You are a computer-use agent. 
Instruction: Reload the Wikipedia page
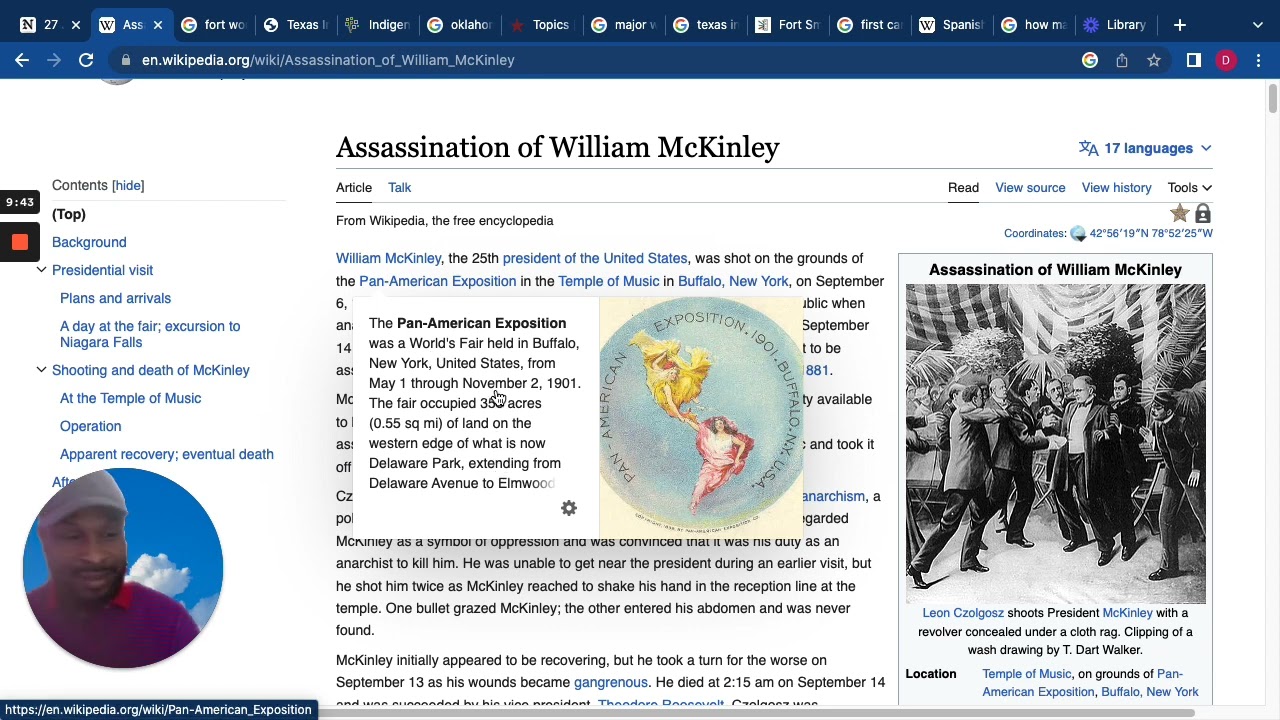coord(86,60)
